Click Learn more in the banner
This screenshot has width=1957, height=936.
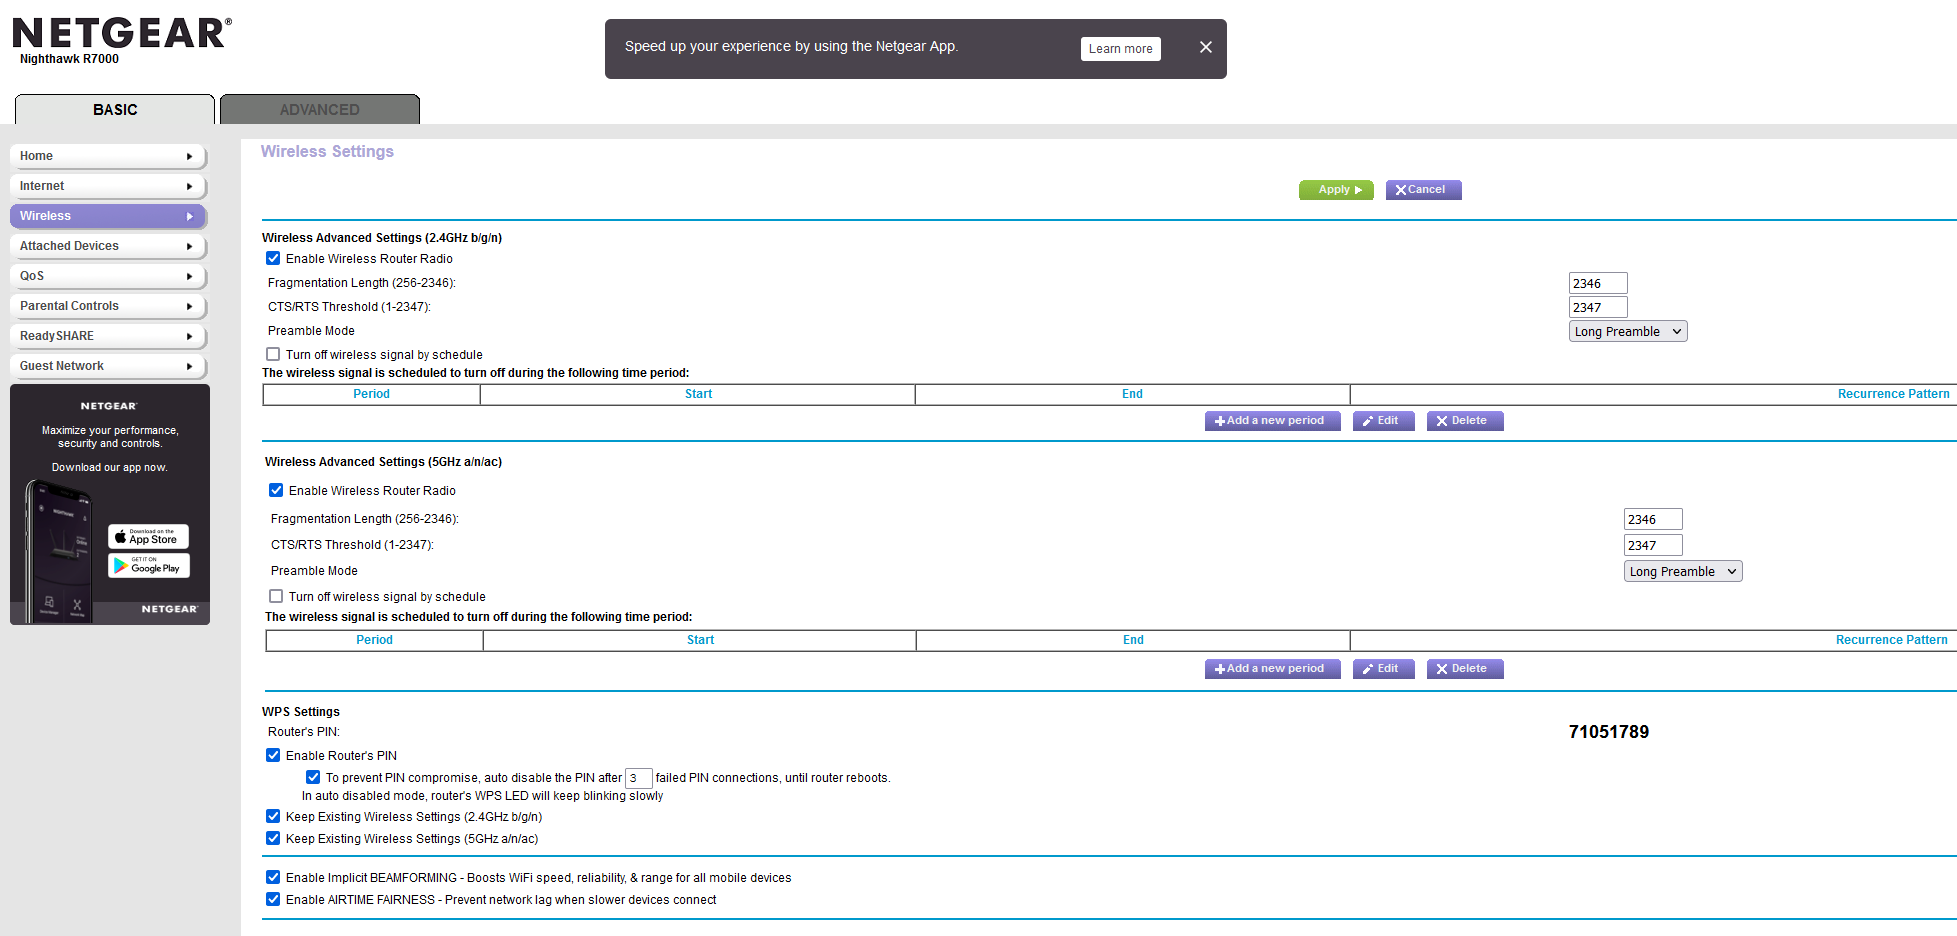point(1120,49)
